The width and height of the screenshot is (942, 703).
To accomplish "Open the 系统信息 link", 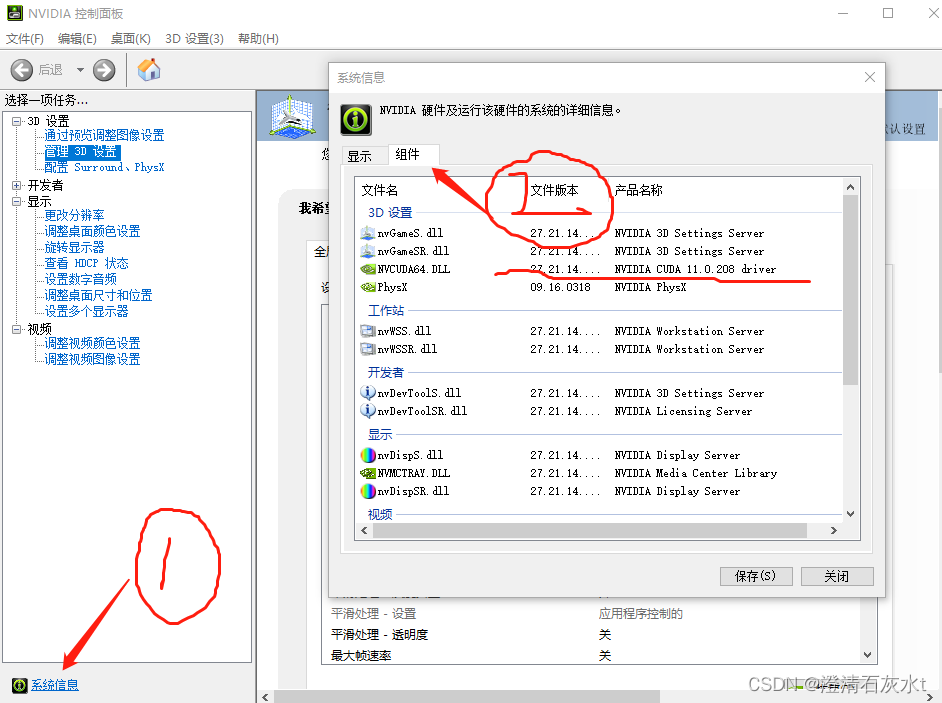I will [55, 685].
